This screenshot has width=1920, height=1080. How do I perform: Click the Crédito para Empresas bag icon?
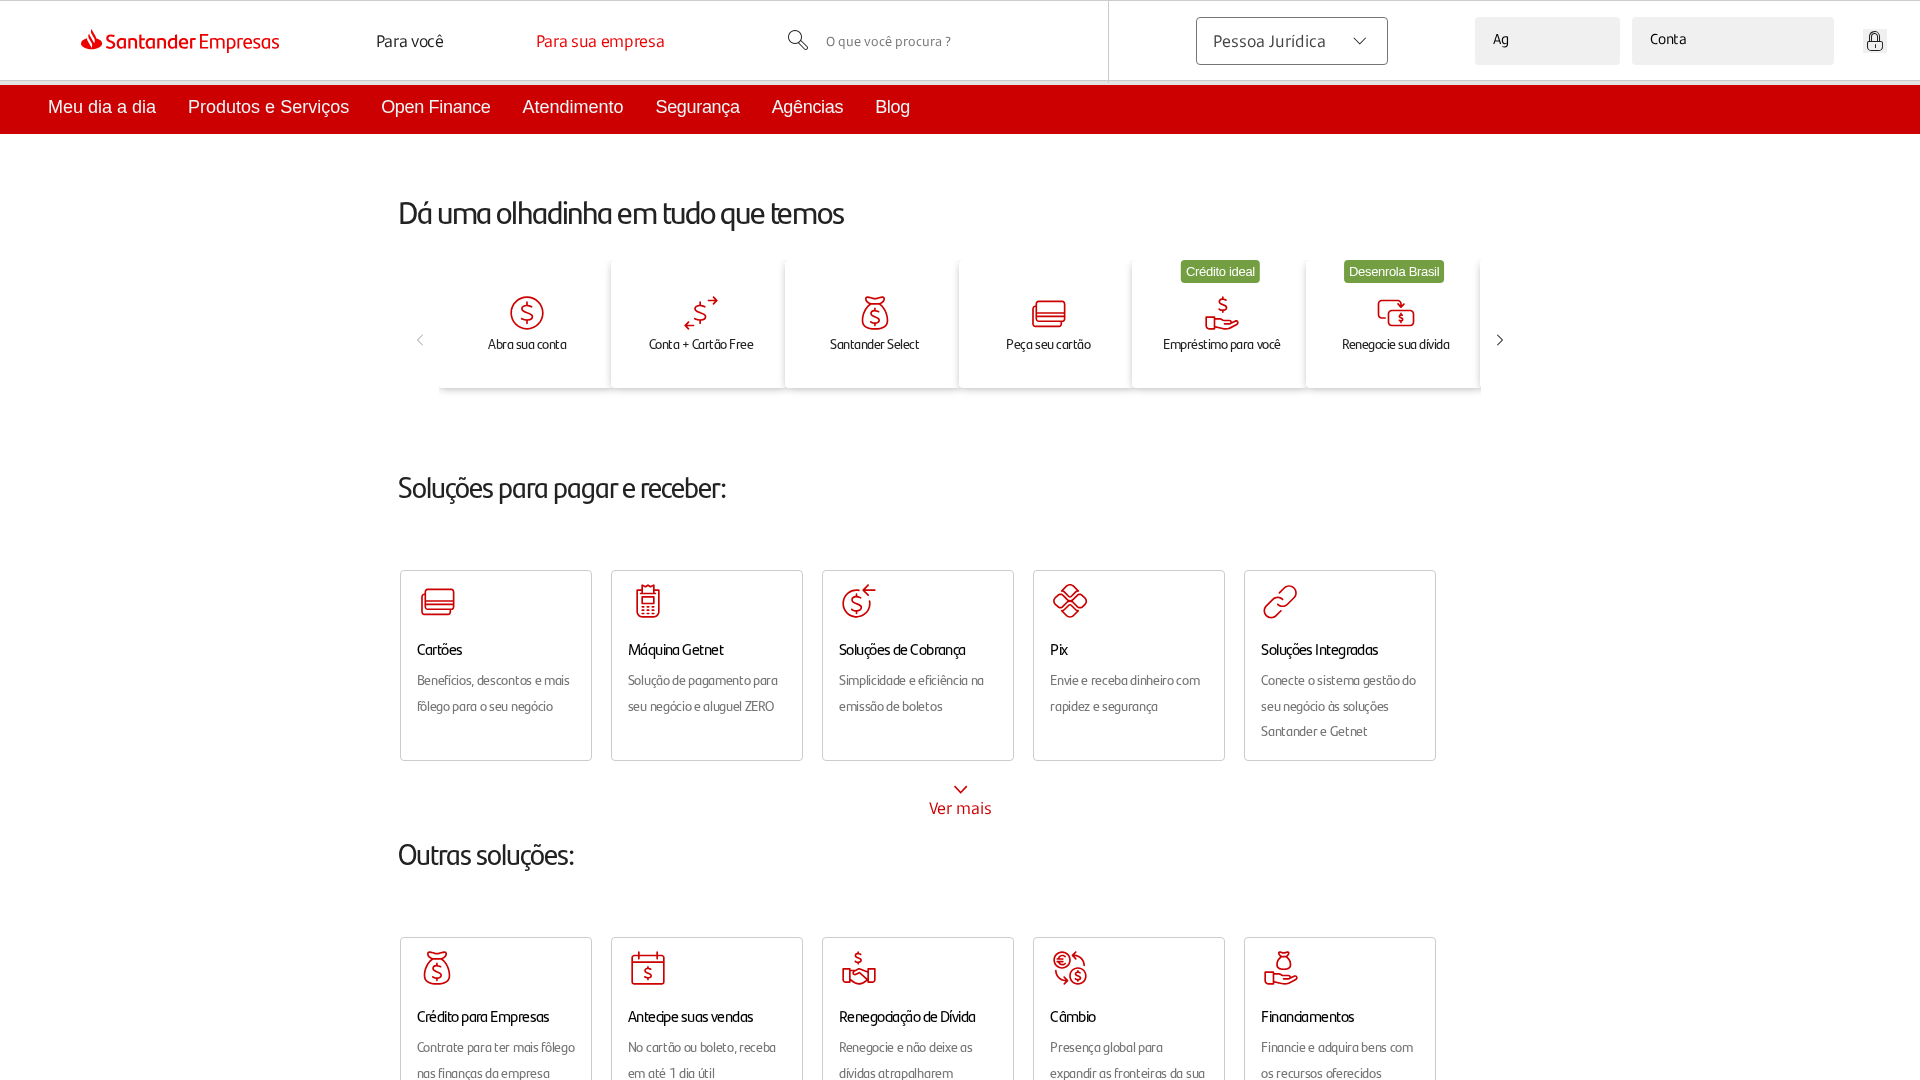437,968
